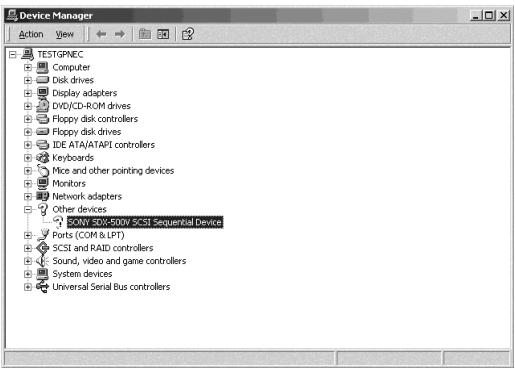The image size is (515, 368).
Task: Close the Device Manager window
Action: [503, 15]
